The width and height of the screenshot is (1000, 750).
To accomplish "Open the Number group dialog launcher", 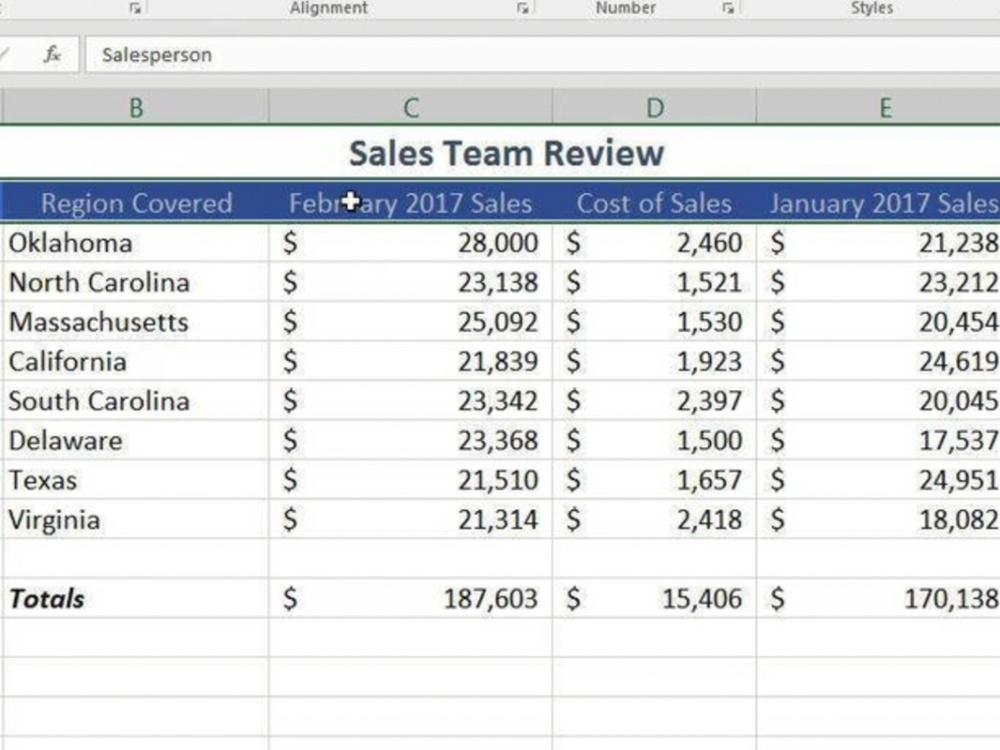I will tap(728, 8).
